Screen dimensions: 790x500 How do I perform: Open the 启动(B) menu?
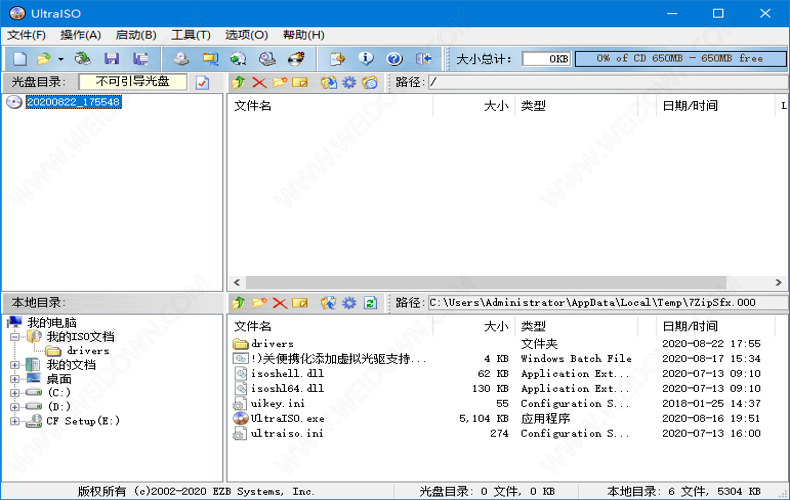coord(136,35)
